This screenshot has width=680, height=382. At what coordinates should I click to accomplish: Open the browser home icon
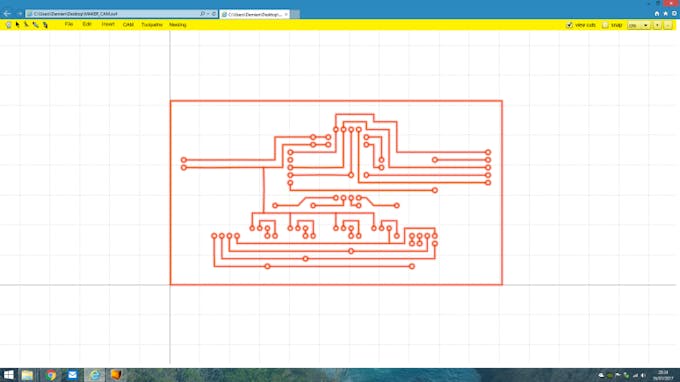click(x=657, y=14)
